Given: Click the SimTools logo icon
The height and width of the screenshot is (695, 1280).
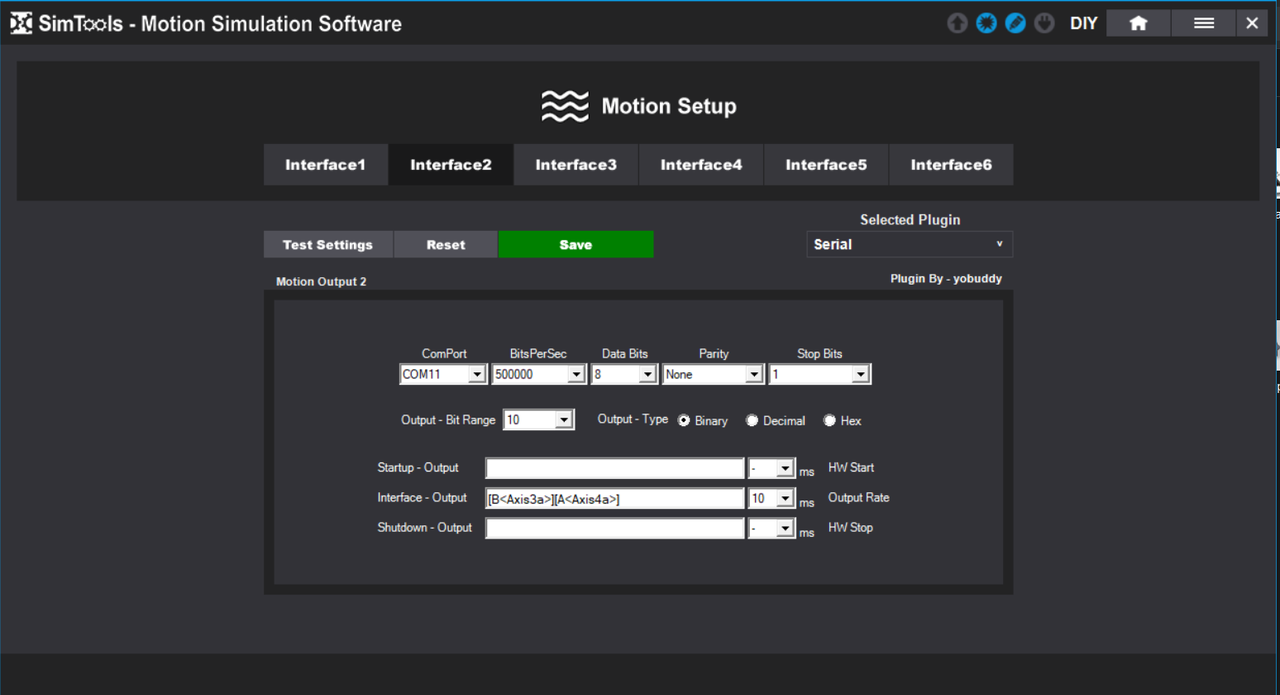Looking at the screenshot, I should click(21, 23).
